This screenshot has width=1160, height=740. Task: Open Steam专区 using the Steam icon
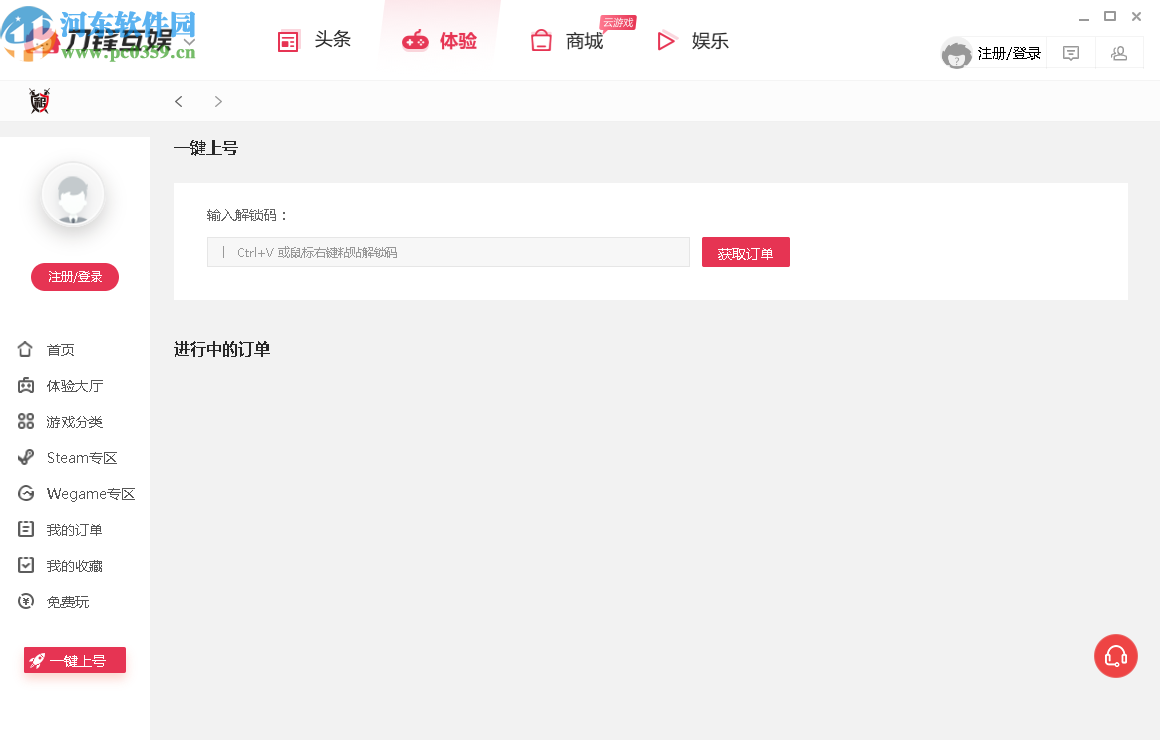point(26,457)
